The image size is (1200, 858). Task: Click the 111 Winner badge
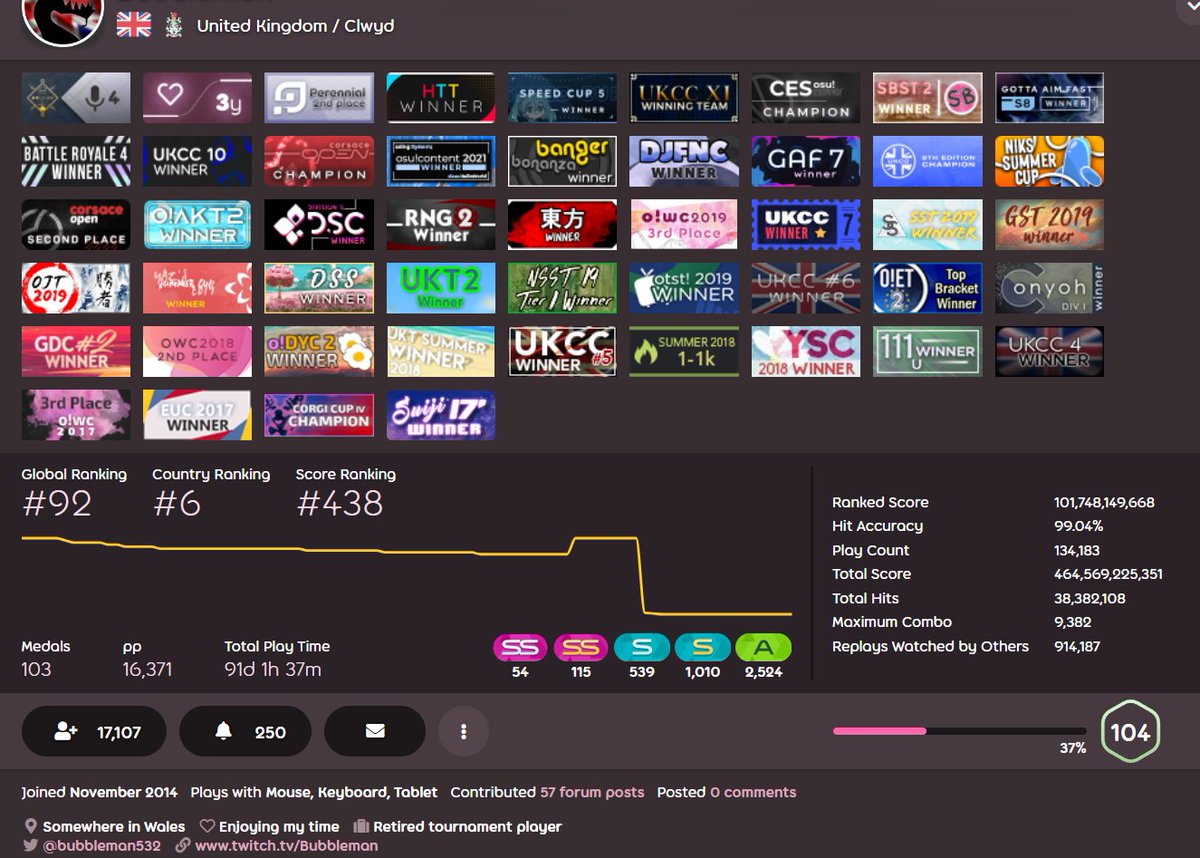[927, 352]
